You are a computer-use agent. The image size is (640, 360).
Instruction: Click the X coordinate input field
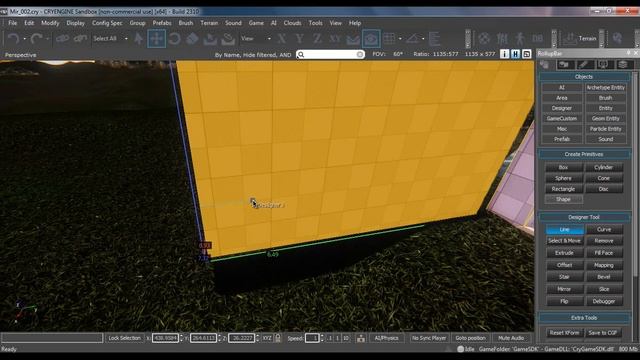[x=165, y=338]
